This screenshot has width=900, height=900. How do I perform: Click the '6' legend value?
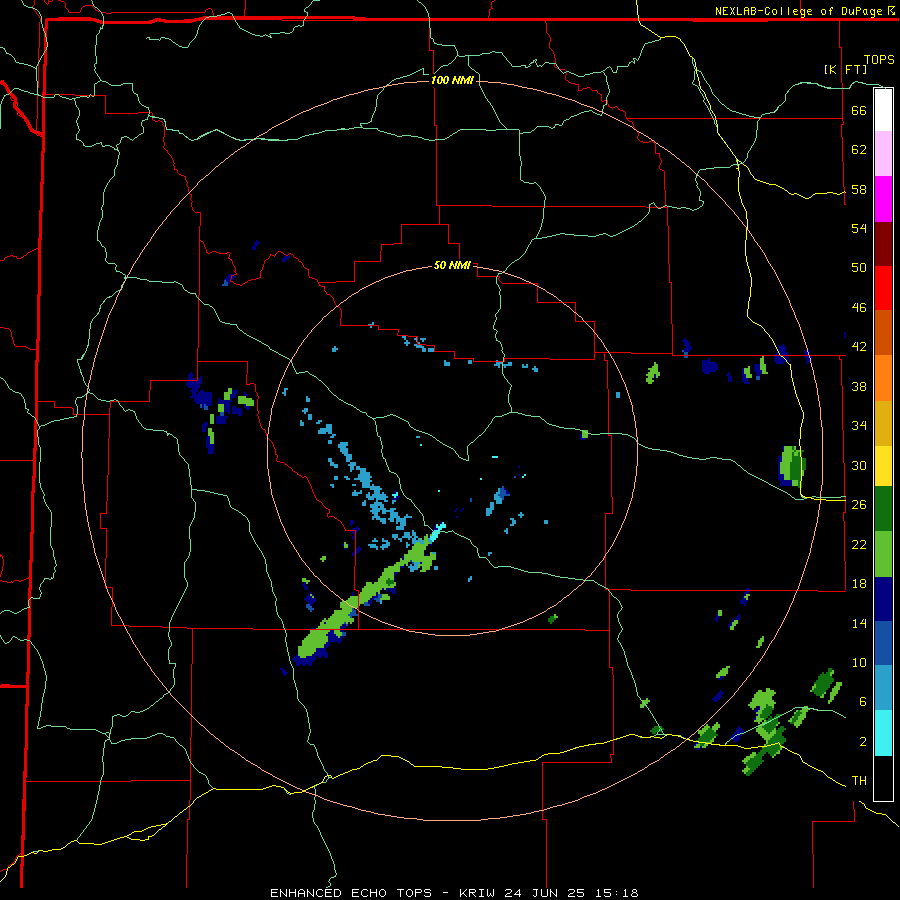[x=863, y=701]
